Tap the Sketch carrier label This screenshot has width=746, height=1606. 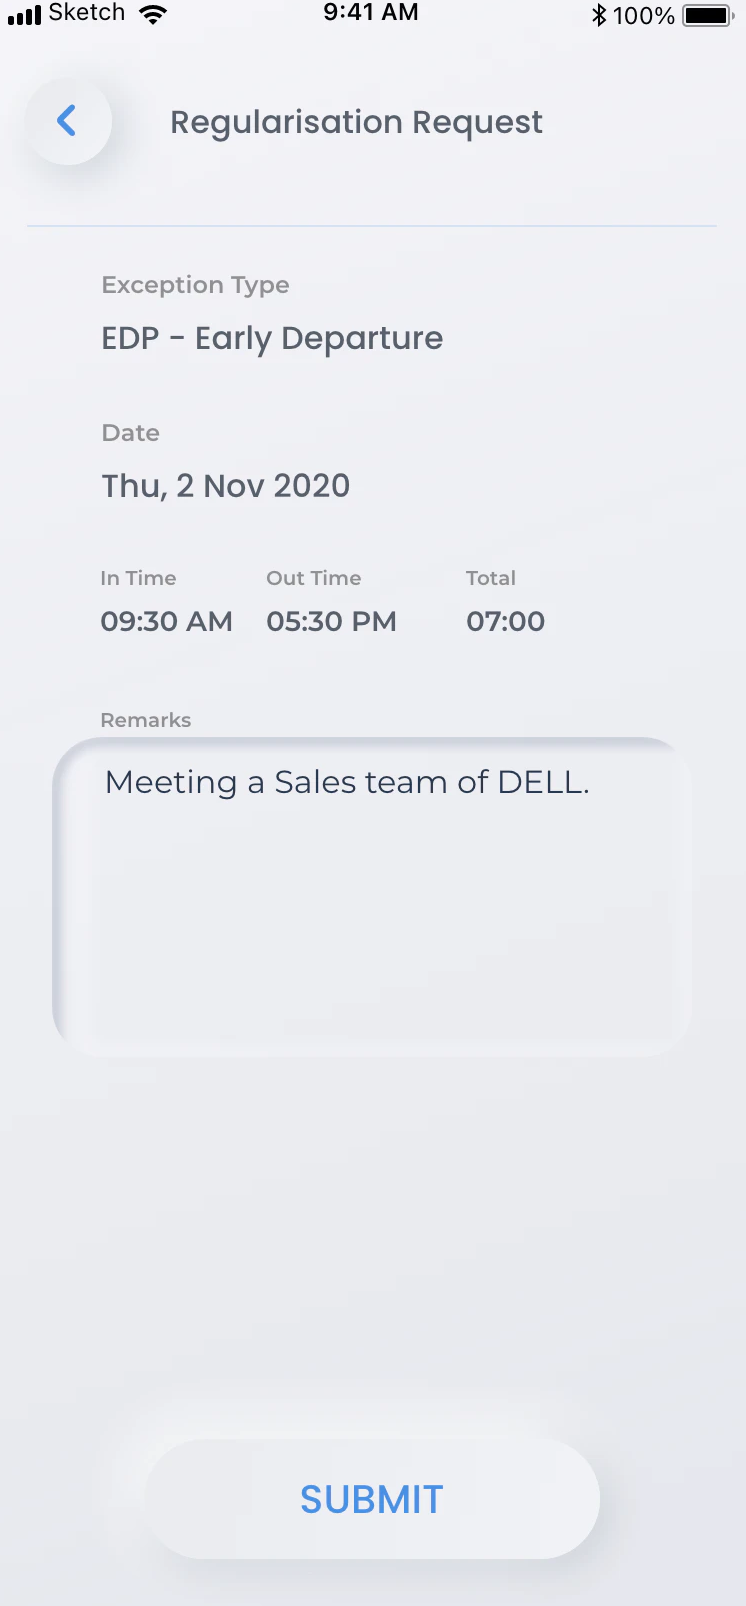pyautogui.click(x=87, y=13)
